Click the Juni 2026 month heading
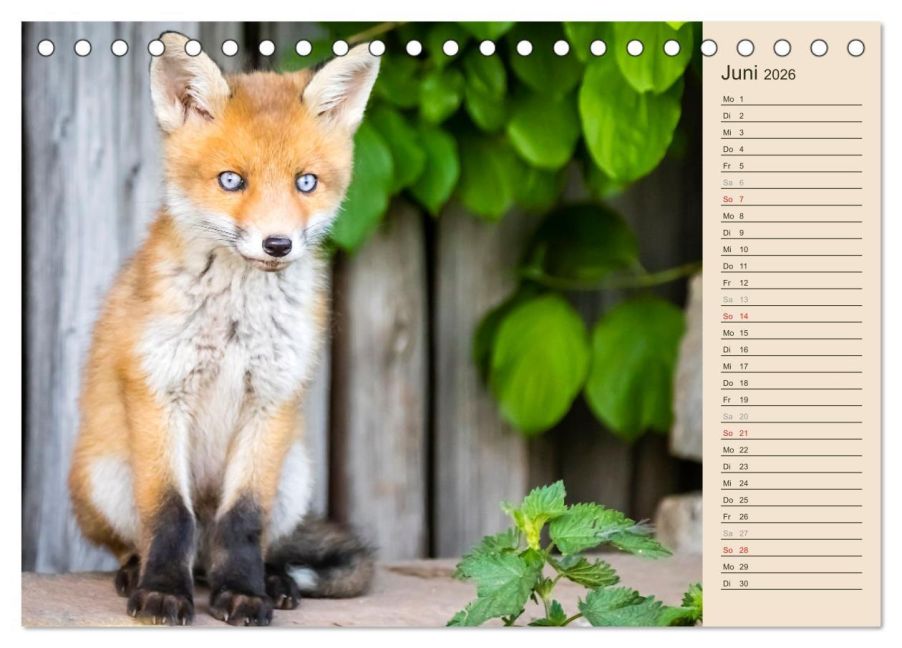Image resolution: width=902 pixels, height=648 pixels. click(758, 73)
